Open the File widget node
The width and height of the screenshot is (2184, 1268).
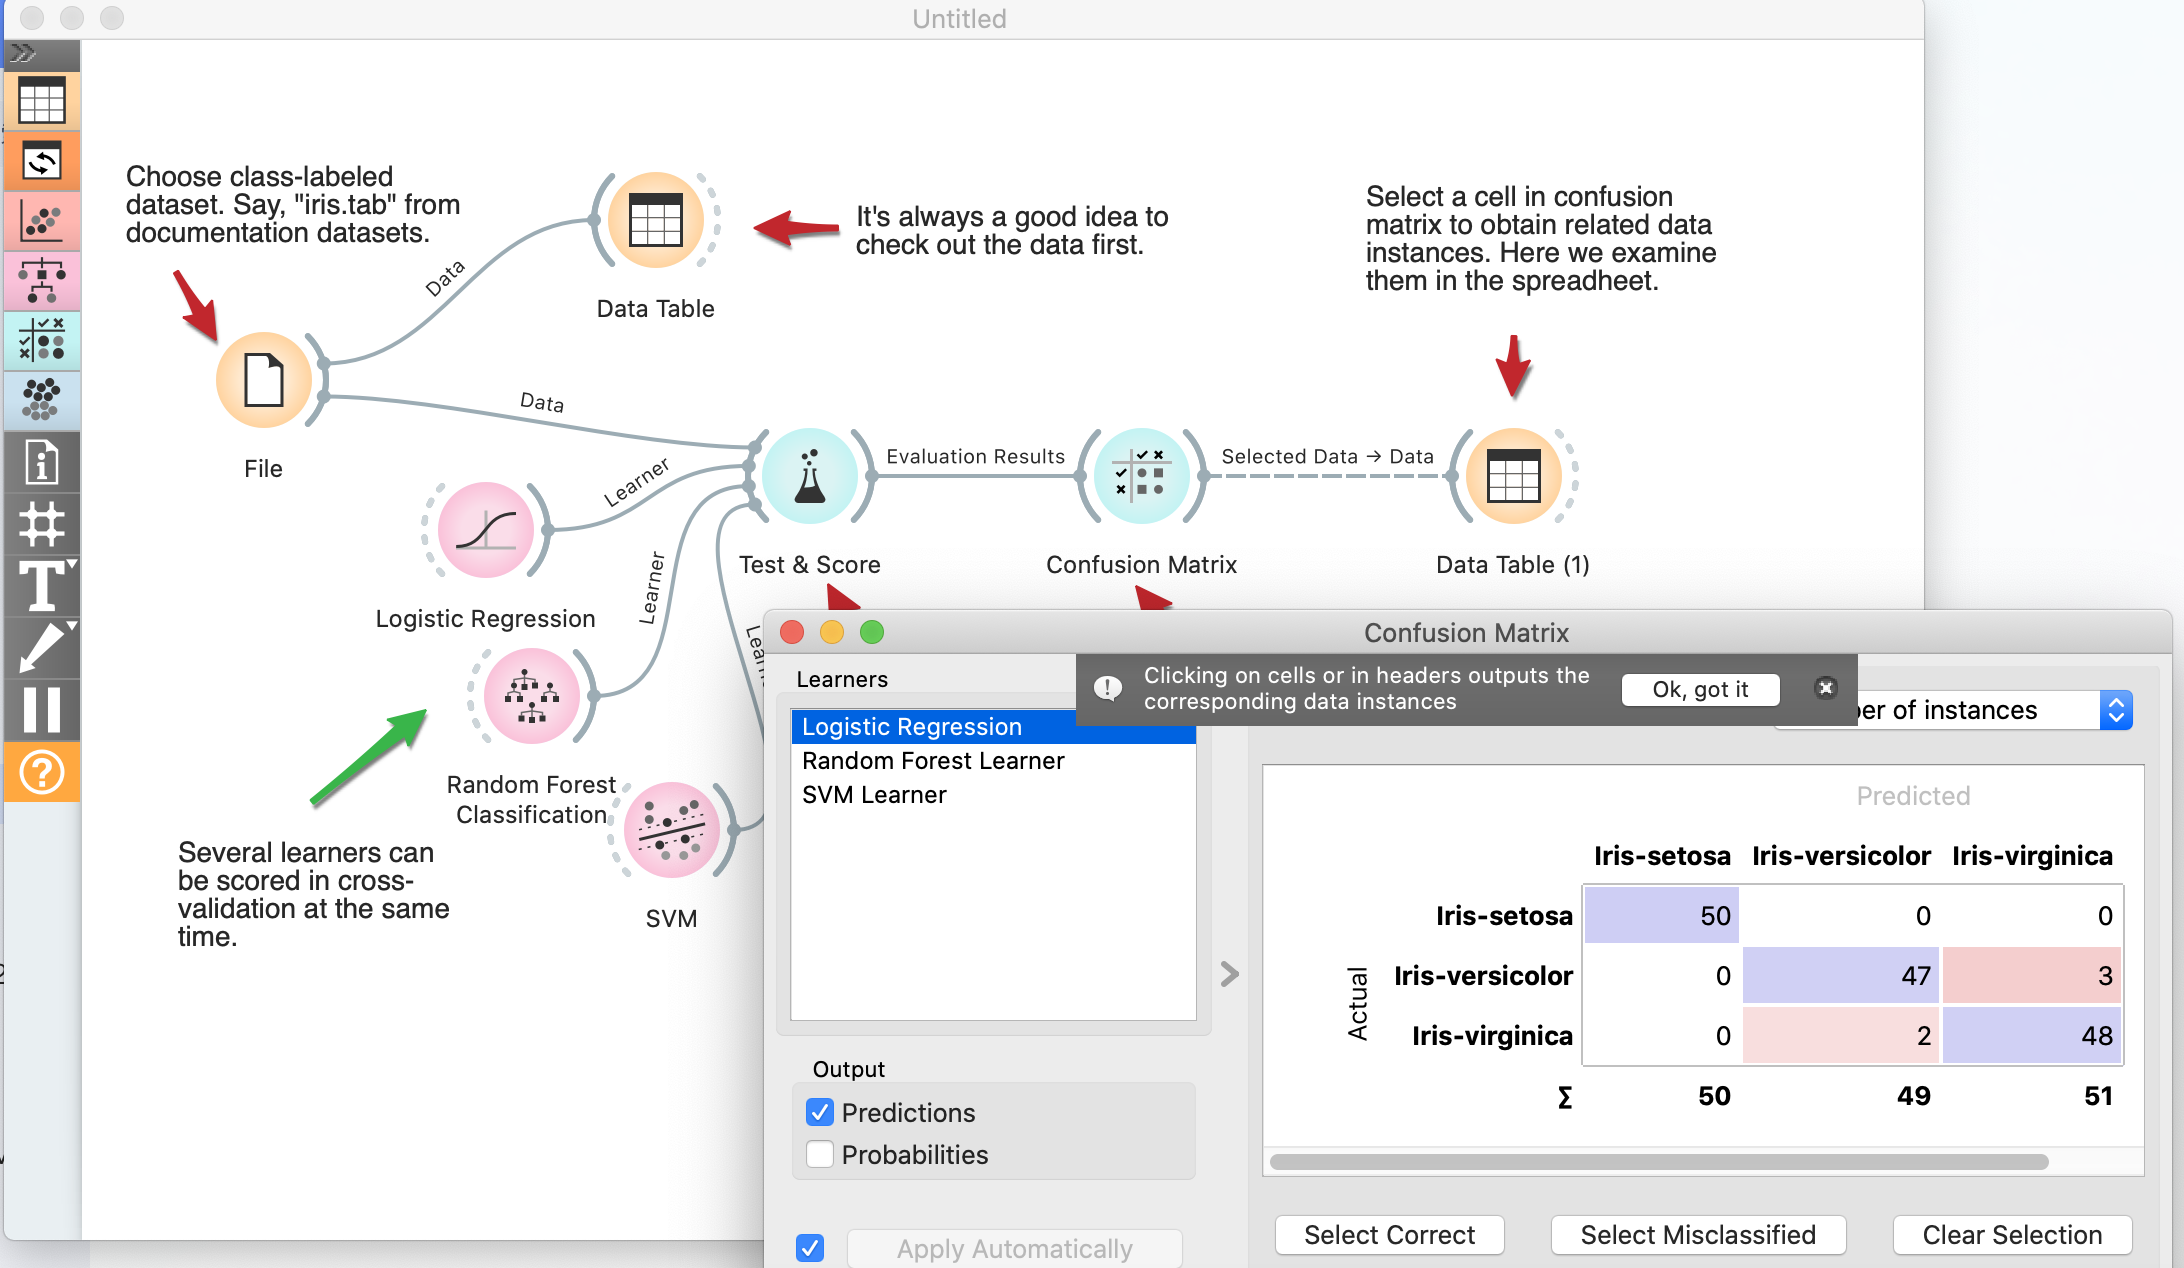click(x=264, y=380)
